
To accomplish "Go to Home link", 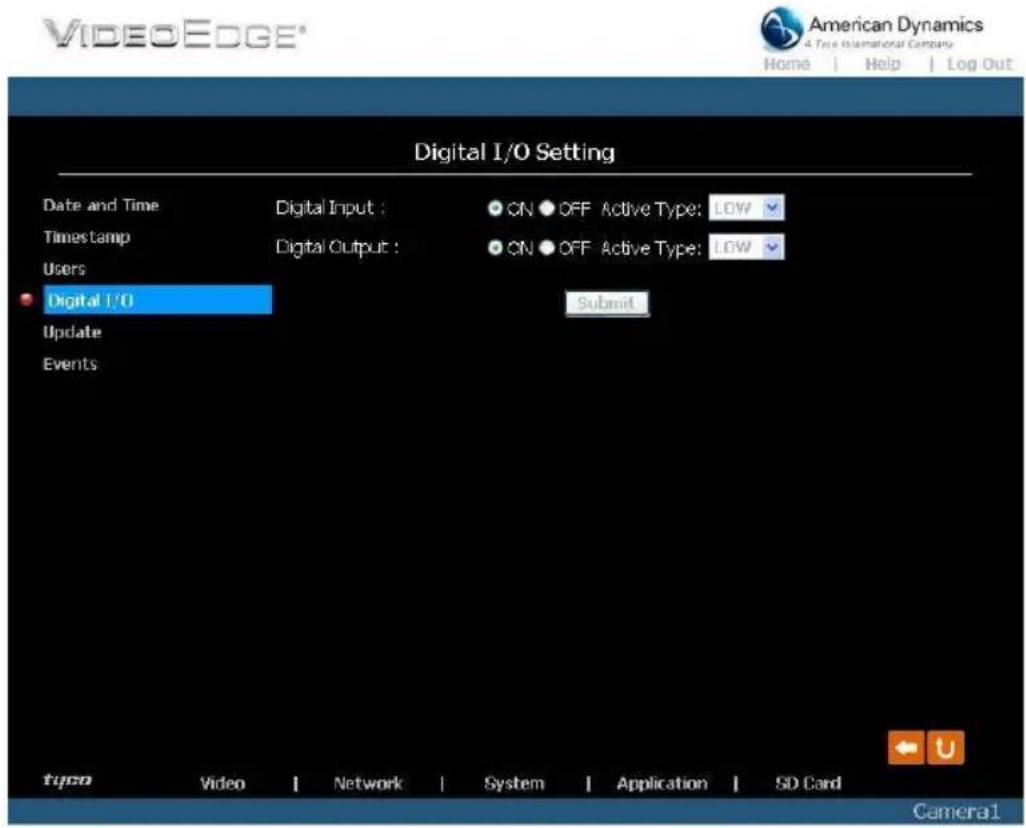I will (x=787, y=64).
